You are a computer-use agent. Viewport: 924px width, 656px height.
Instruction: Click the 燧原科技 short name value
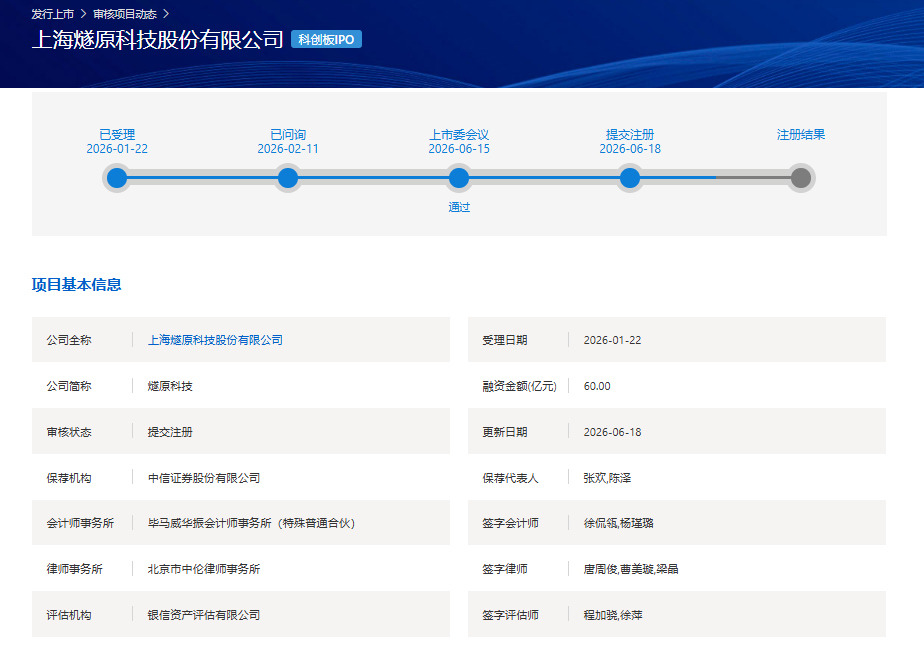170,386
